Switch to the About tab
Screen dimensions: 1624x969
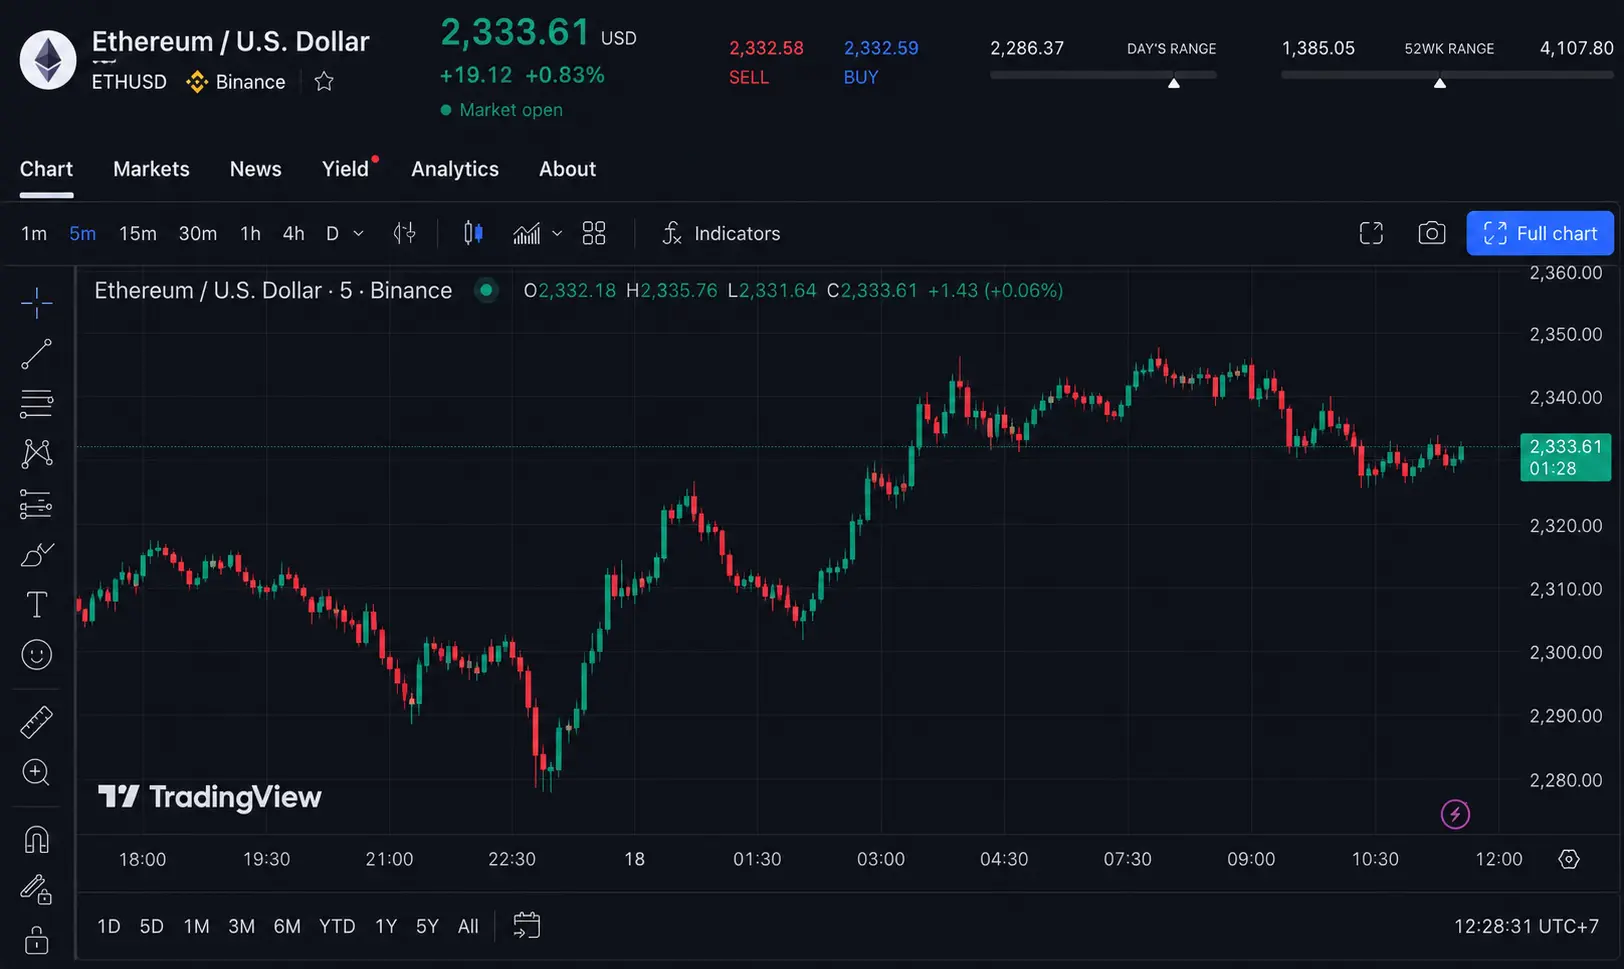pos(567,169)
